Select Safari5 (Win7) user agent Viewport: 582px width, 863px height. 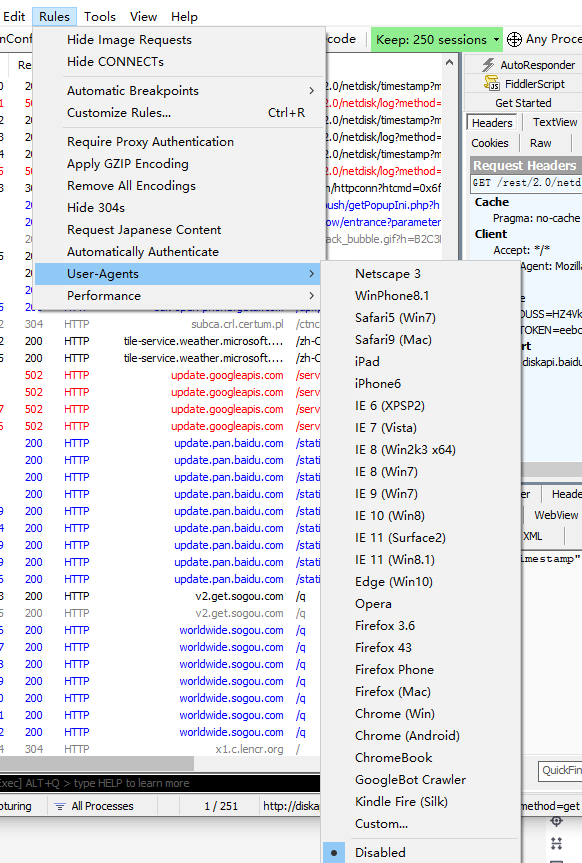[395, 318]
